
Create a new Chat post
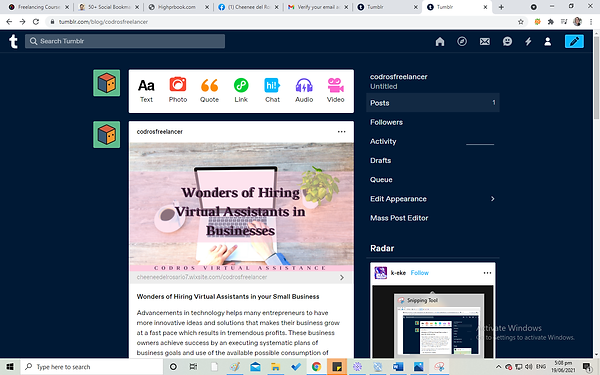point(272,91)
